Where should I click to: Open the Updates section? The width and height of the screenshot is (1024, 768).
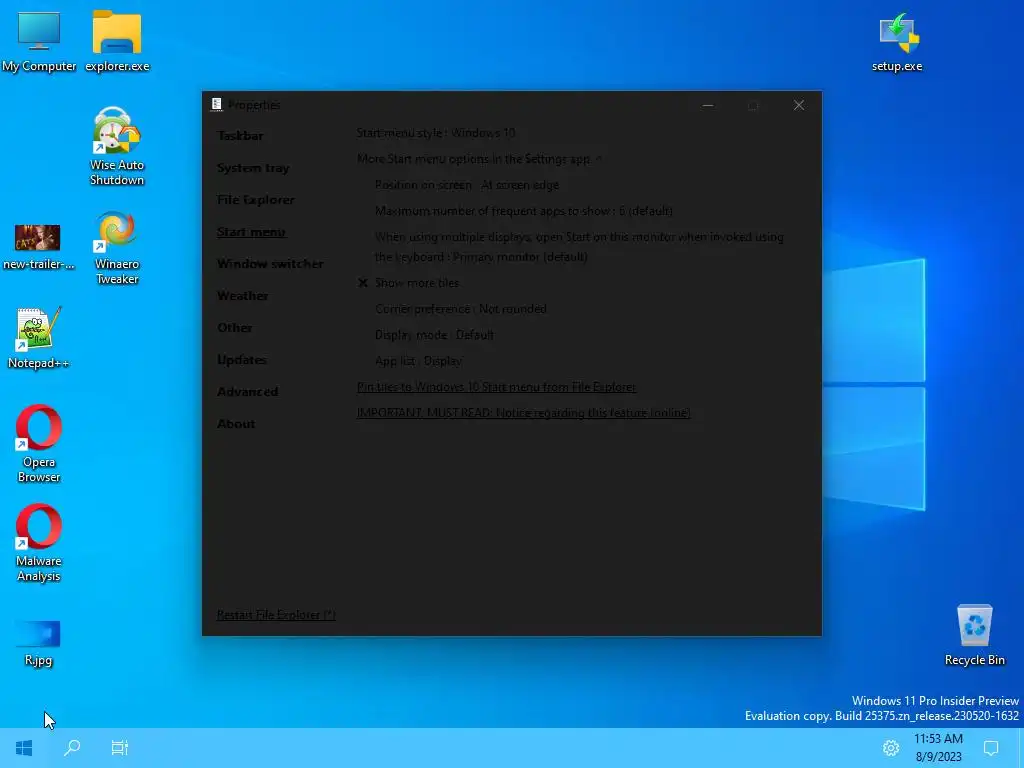point(242,360)
